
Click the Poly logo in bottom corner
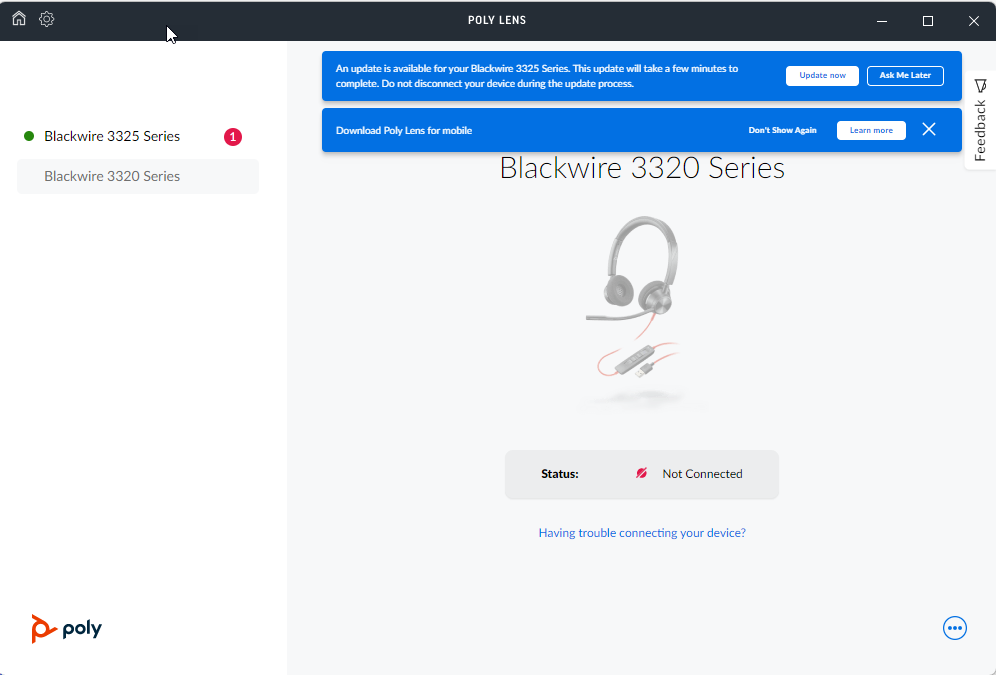point(66,628)
